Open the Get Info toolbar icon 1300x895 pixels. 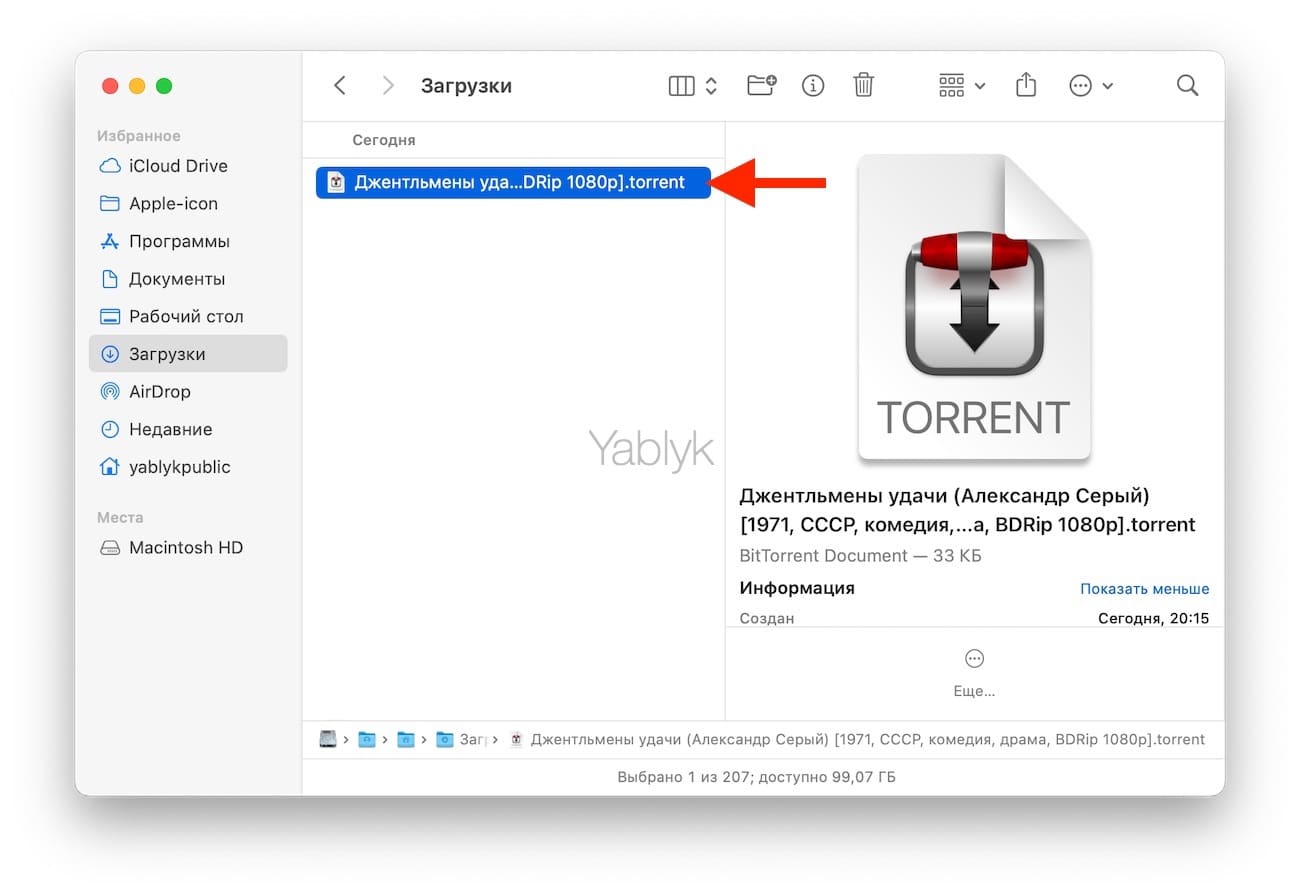[x=813, y=86]
